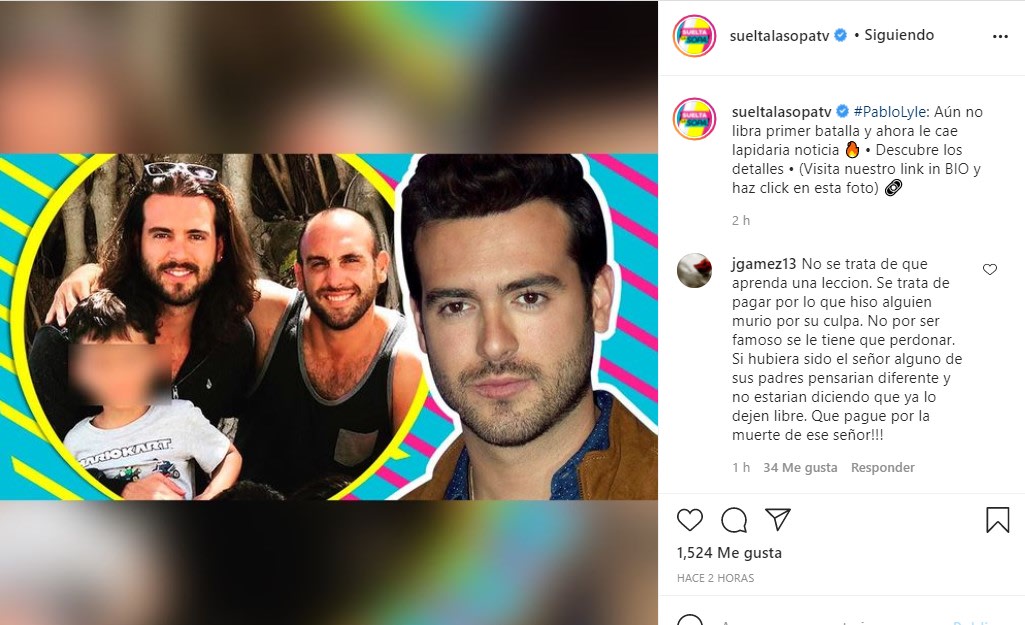Open the HACE 2 HORAS timestamp

pos(715,578)
